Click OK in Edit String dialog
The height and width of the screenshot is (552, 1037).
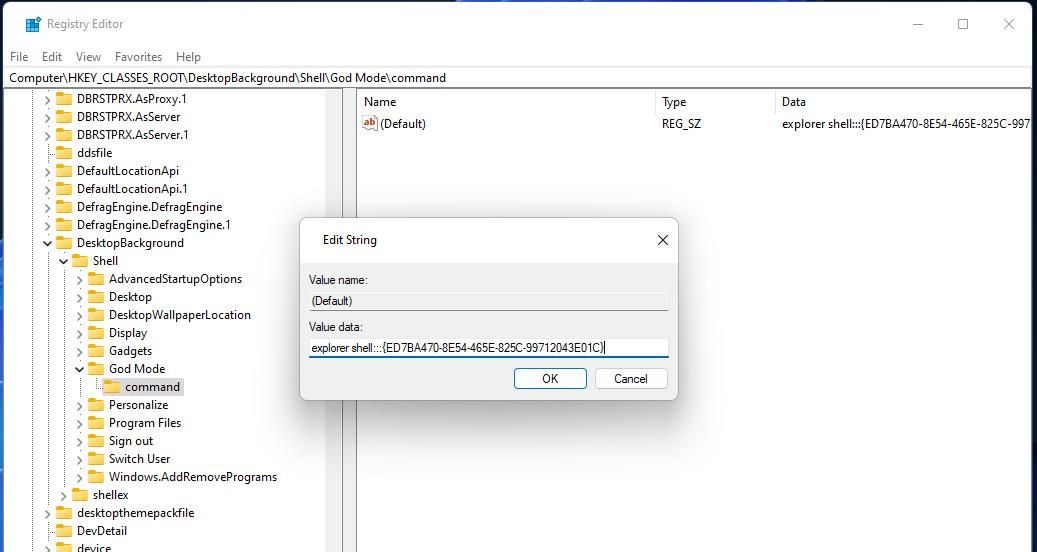pyautogui.click(x=550, y=379)
